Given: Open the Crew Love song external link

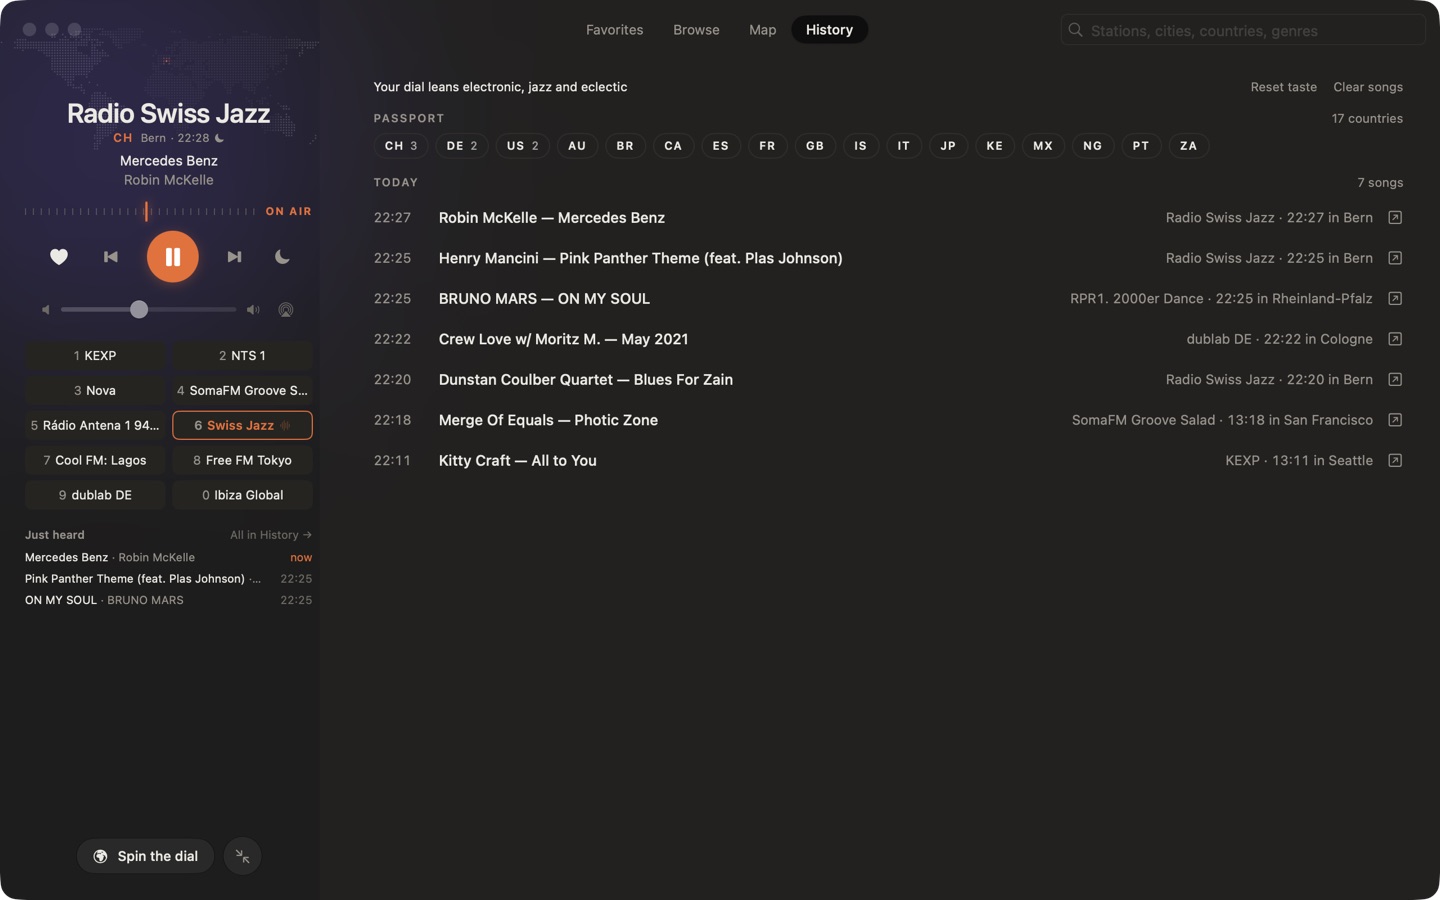Looking at the screenshot, I should pos(1395,339).
